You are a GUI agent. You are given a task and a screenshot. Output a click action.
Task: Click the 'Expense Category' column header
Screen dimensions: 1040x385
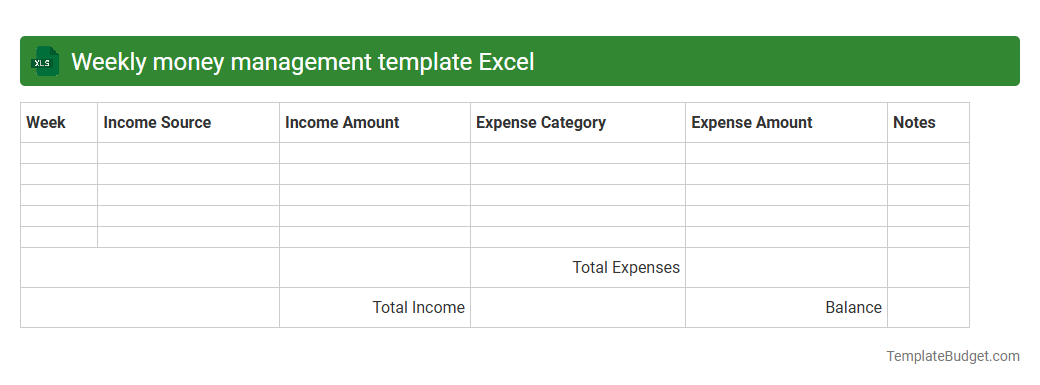[x=578, y=122]
